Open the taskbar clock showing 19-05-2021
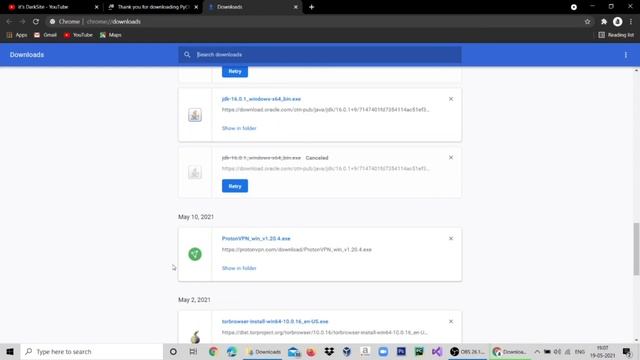 tap(602, 351)
